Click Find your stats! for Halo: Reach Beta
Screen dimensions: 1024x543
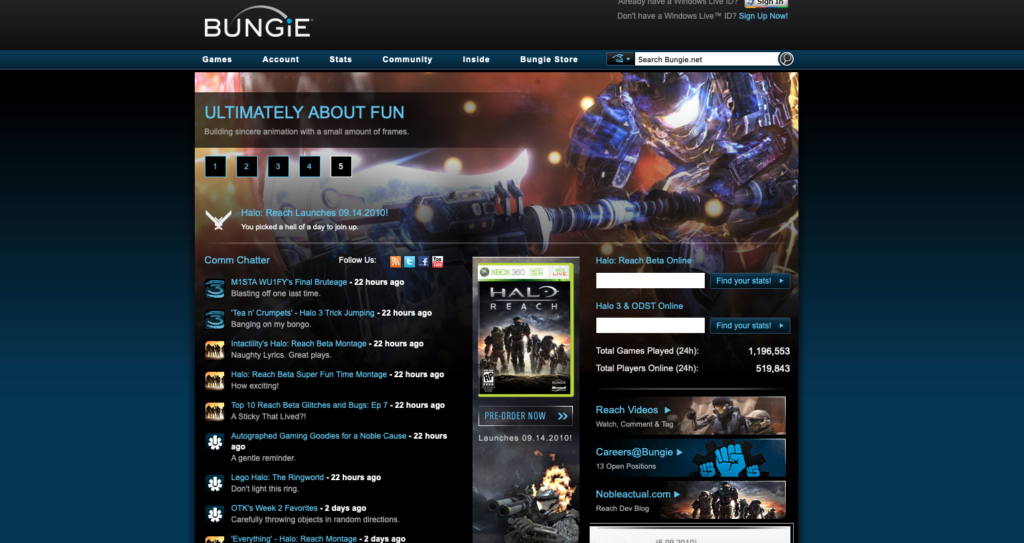pyautogui.click(x=750, y=281)
